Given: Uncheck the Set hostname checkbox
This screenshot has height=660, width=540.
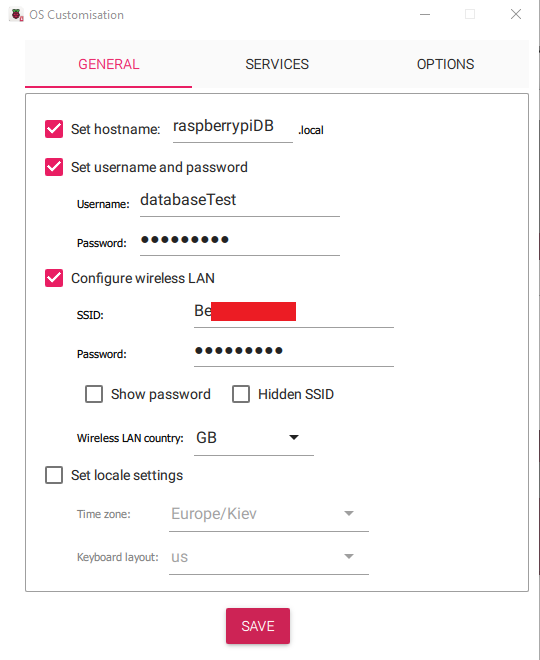Looking at the screenshot, I should (54, 129).
